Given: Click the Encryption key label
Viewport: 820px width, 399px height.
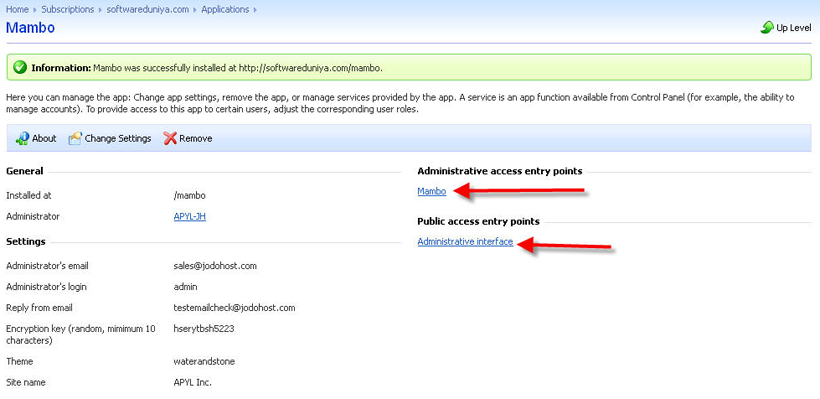Looking at the screenshot, I should 81,334.
